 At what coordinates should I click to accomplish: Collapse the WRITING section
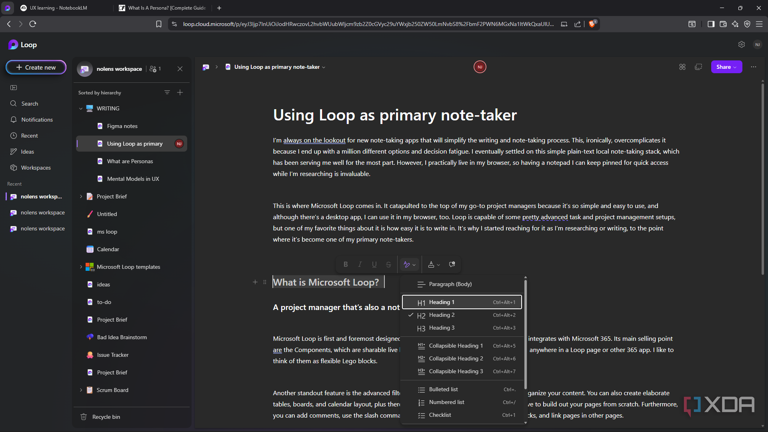[81, 109]
